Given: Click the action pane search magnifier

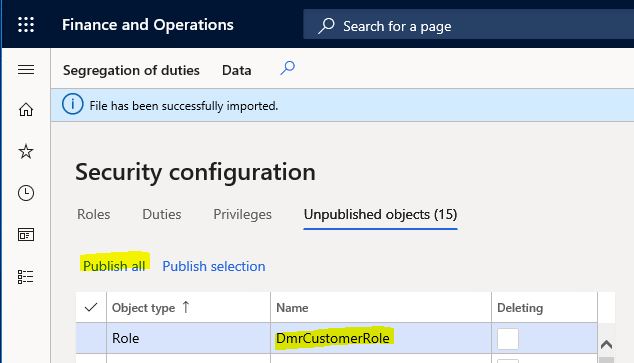Looking at the screenshot, I should (288, 68).
